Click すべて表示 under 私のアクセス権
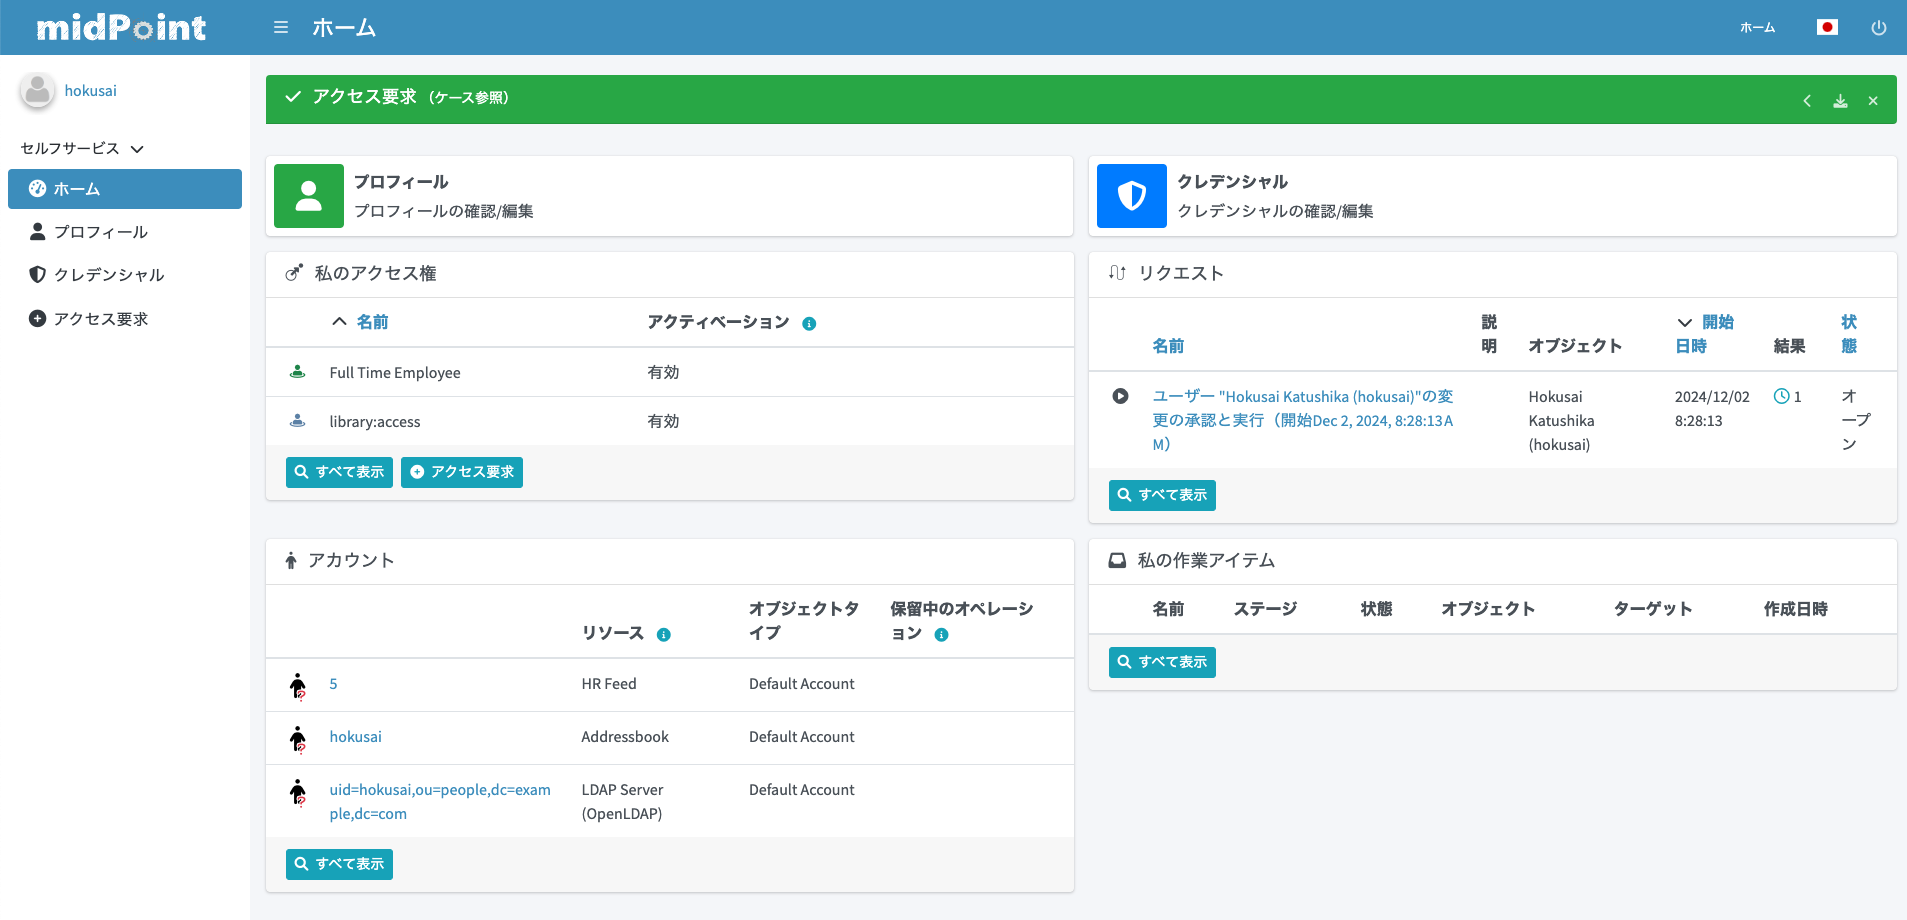 (x=339, y=472)
